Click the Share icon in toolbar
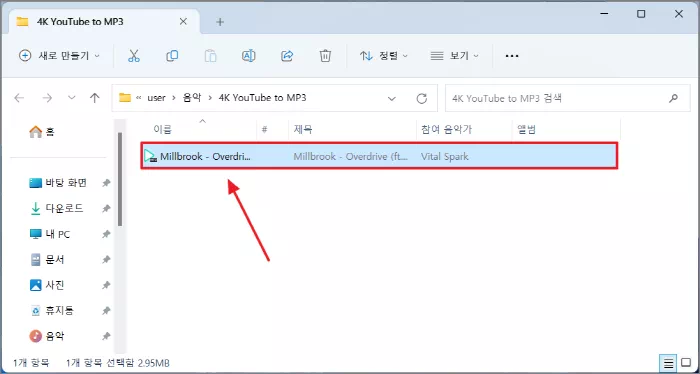The width and height of the screenshot is (700, 374). (287, 56)
